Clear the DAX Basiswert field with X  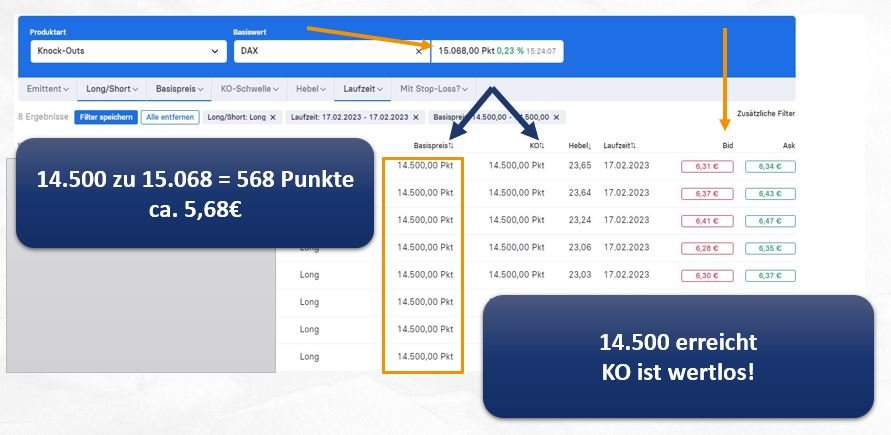418,50
